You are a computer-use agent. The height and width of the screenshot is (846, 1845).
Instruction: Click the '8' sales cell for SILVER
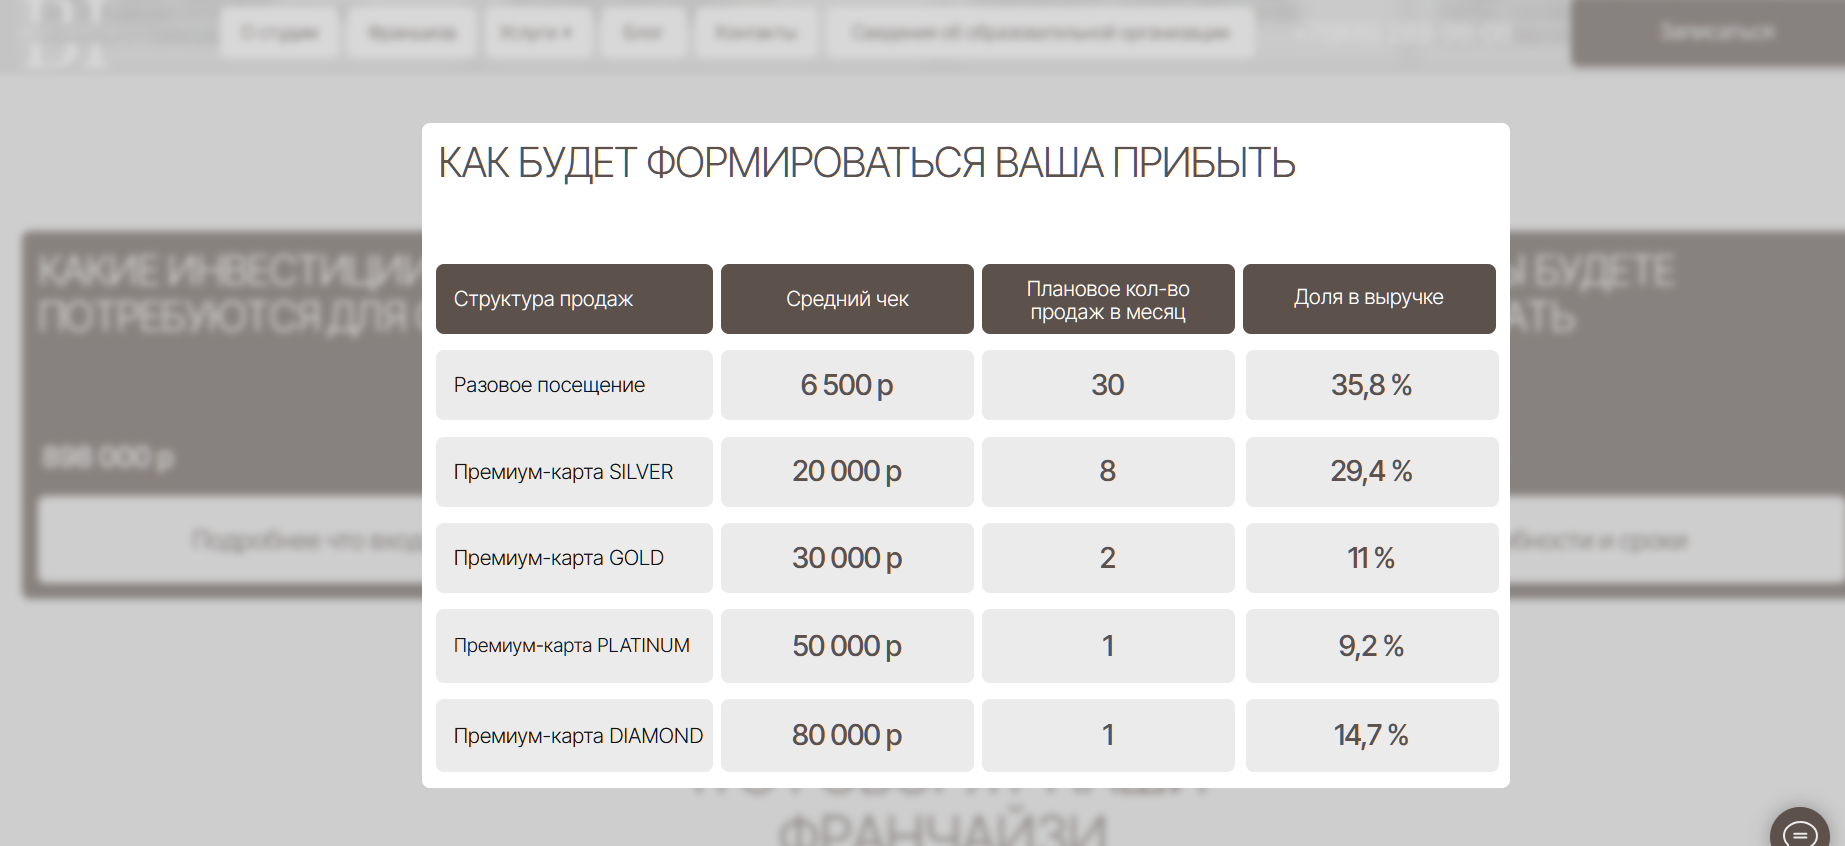pos(1108,472)
